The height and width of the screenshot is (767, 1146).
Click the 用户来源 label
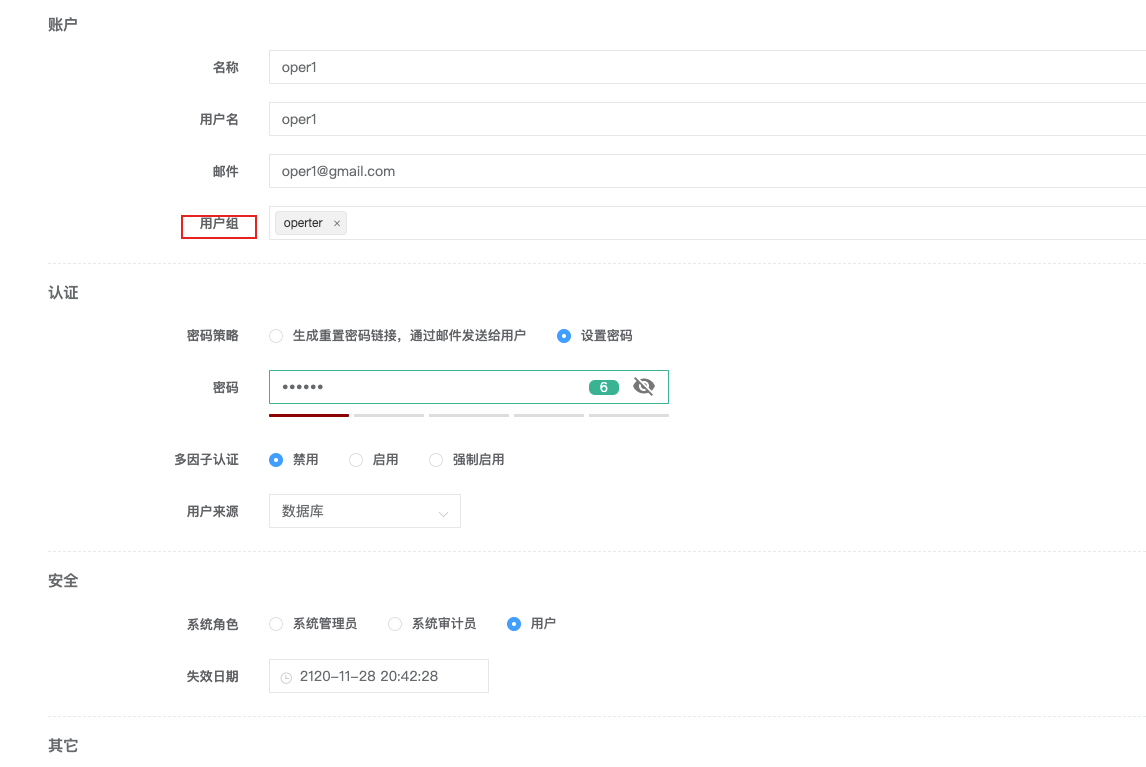pyautogui.click(x=213, y=511)
